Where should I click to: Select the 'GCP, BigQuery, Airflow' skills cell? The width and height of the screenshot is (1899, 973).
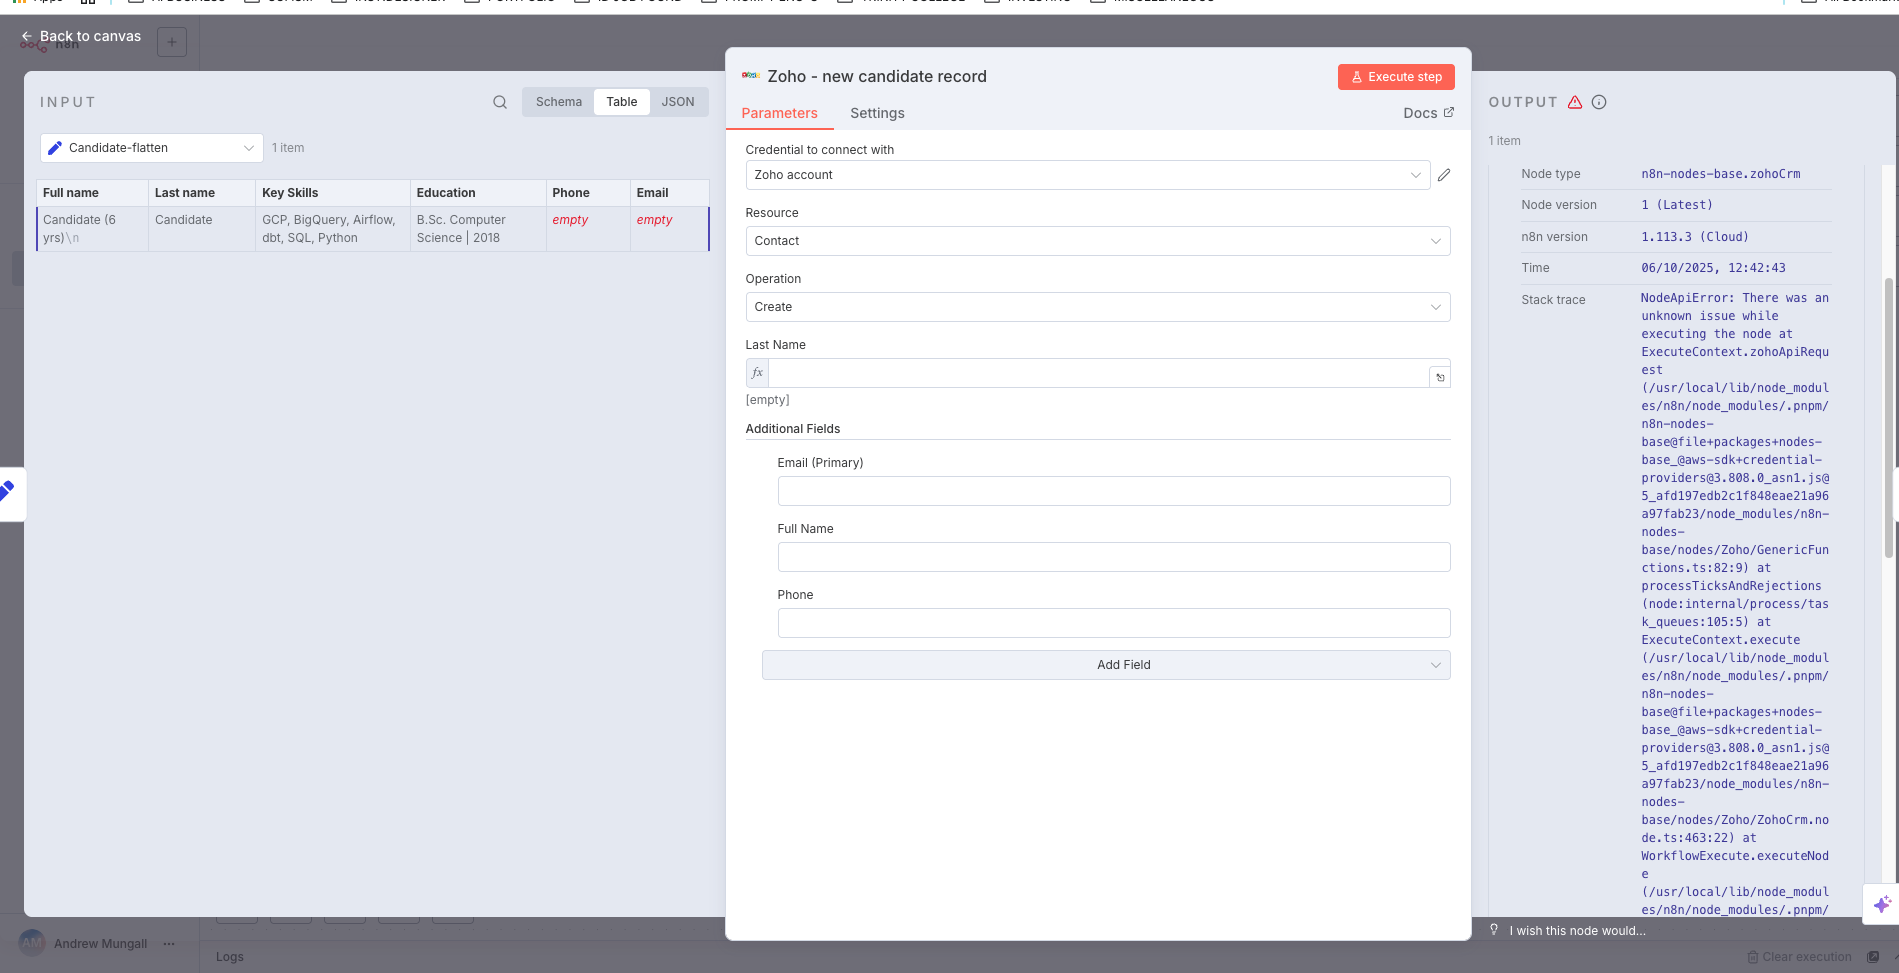pos(332,229)
